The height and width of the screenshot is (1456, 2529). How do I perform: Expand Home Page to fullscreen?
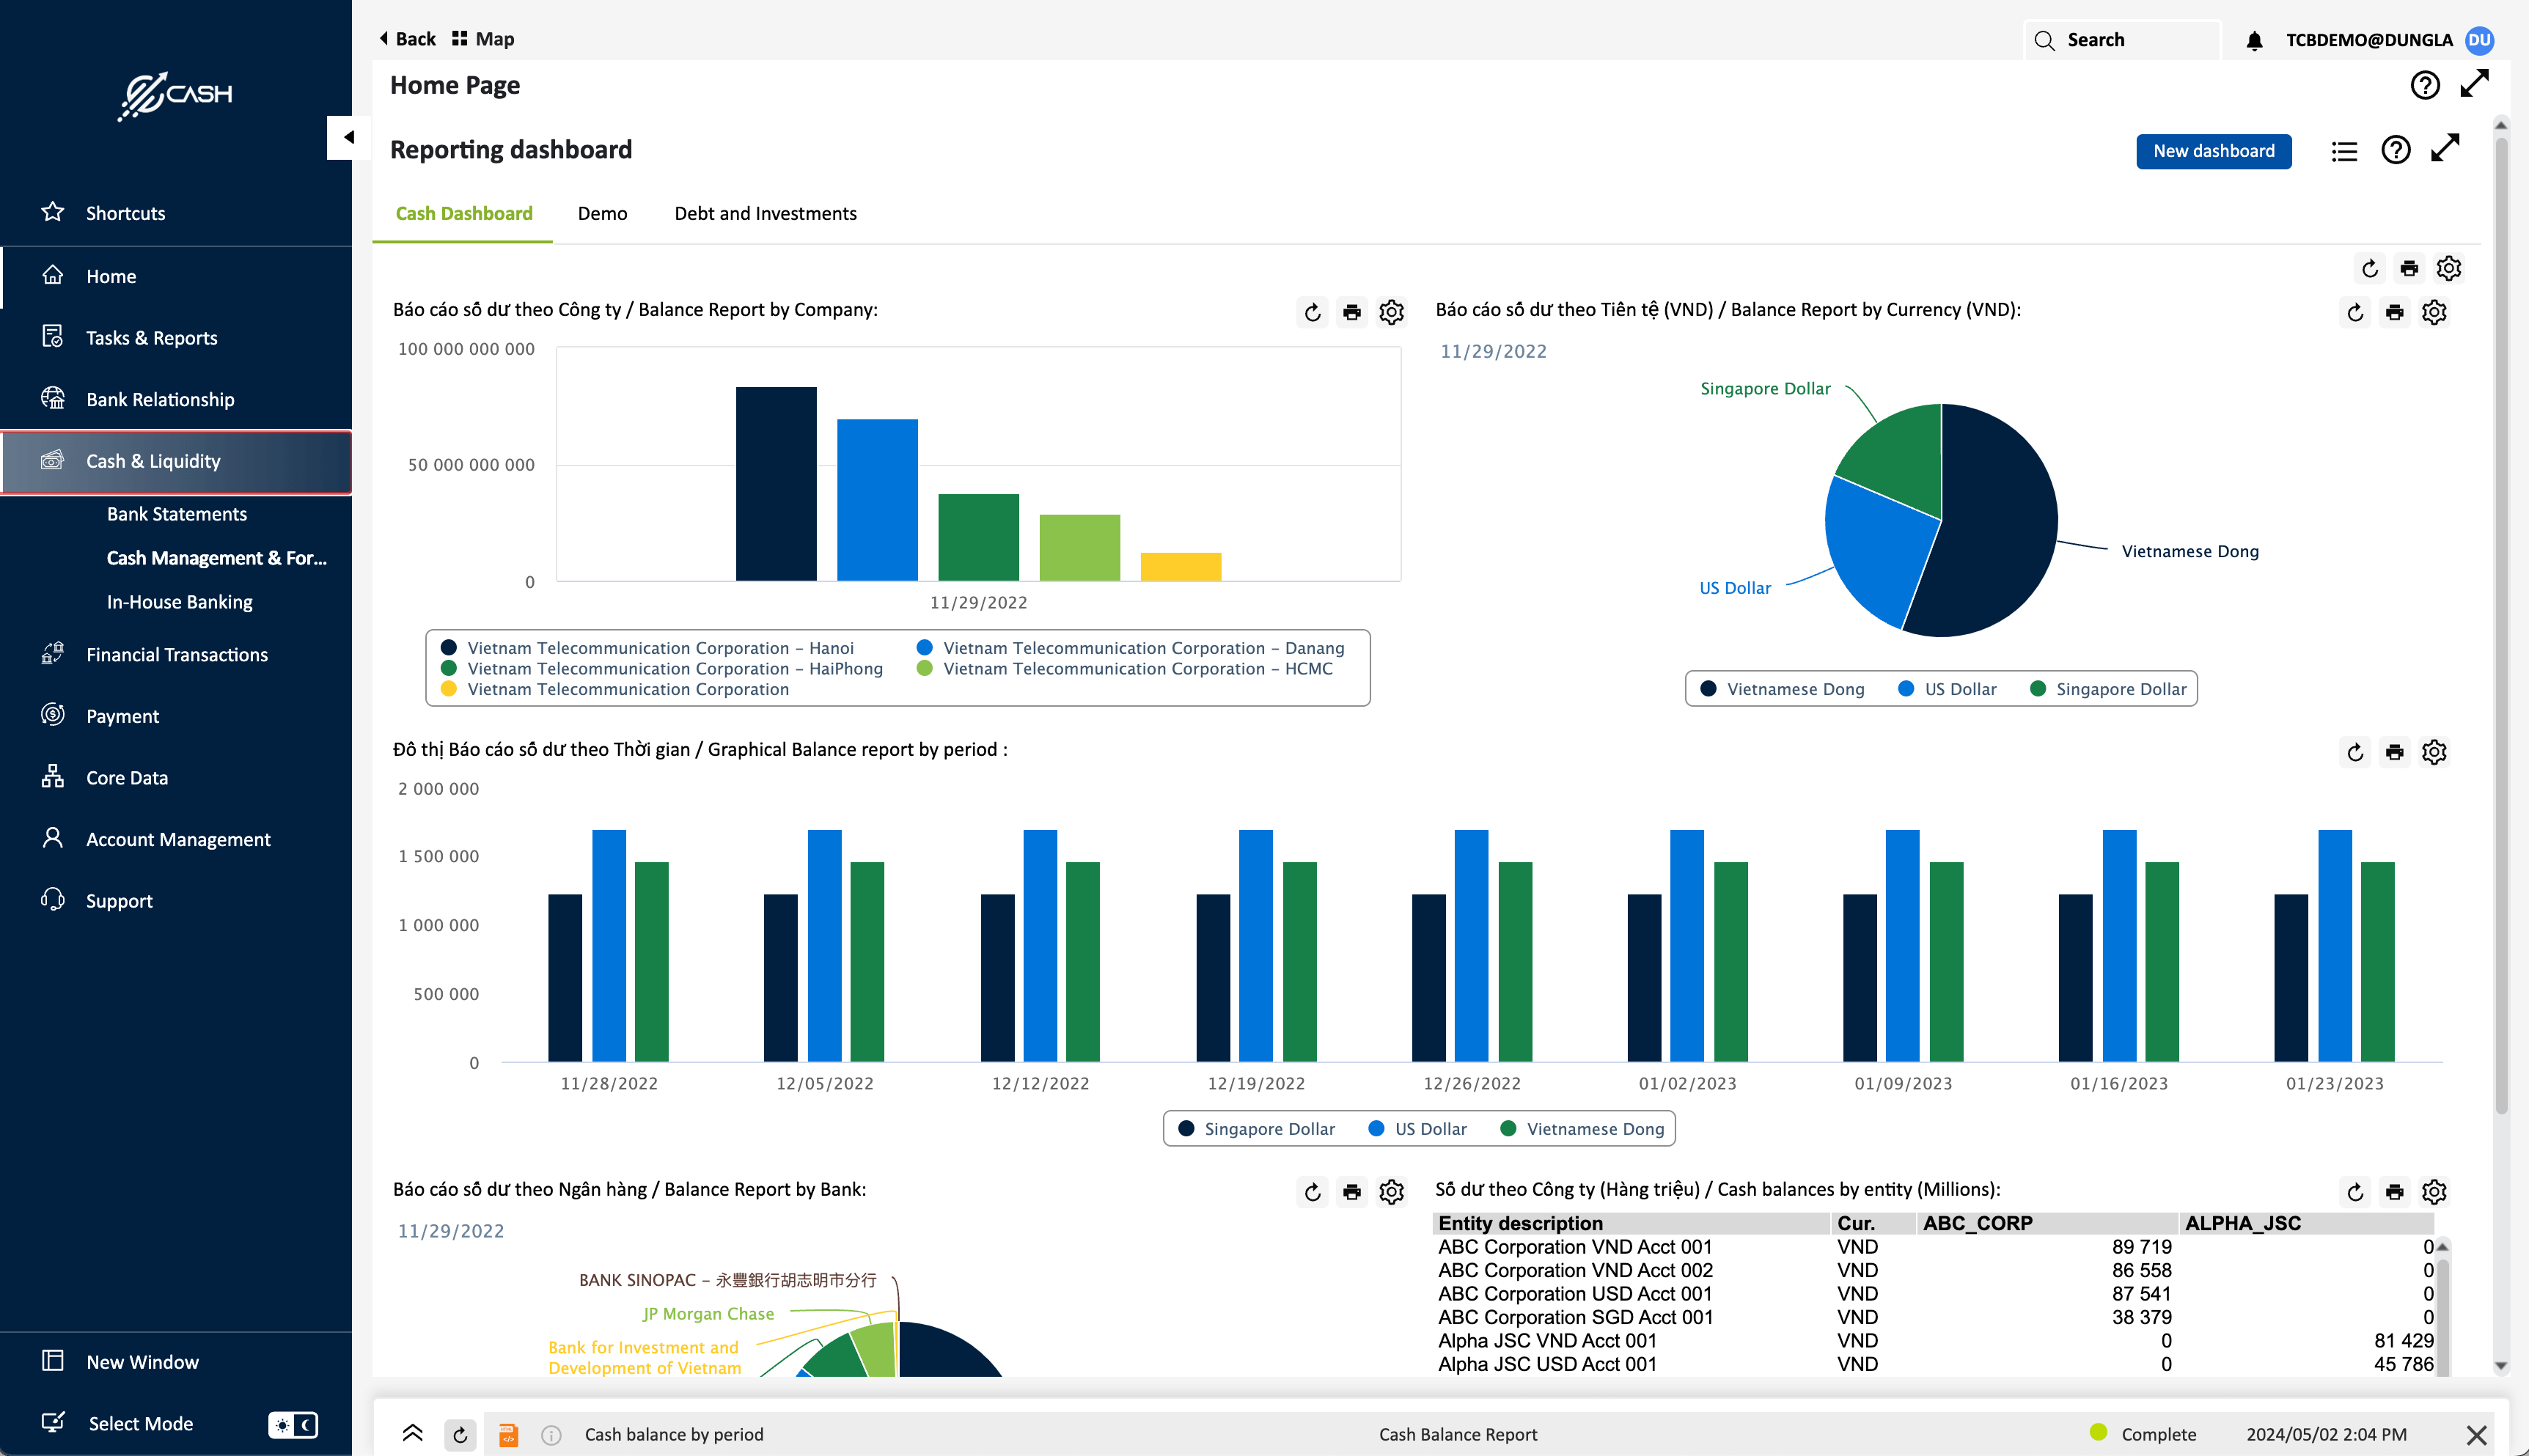[x=2475, y=84]
